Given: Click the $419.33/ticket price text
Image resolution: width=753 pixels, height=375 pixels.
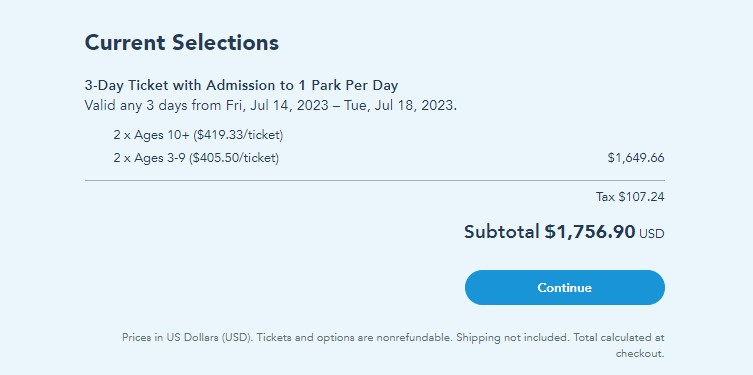Looking at the screenshot, I should (238, 135).
